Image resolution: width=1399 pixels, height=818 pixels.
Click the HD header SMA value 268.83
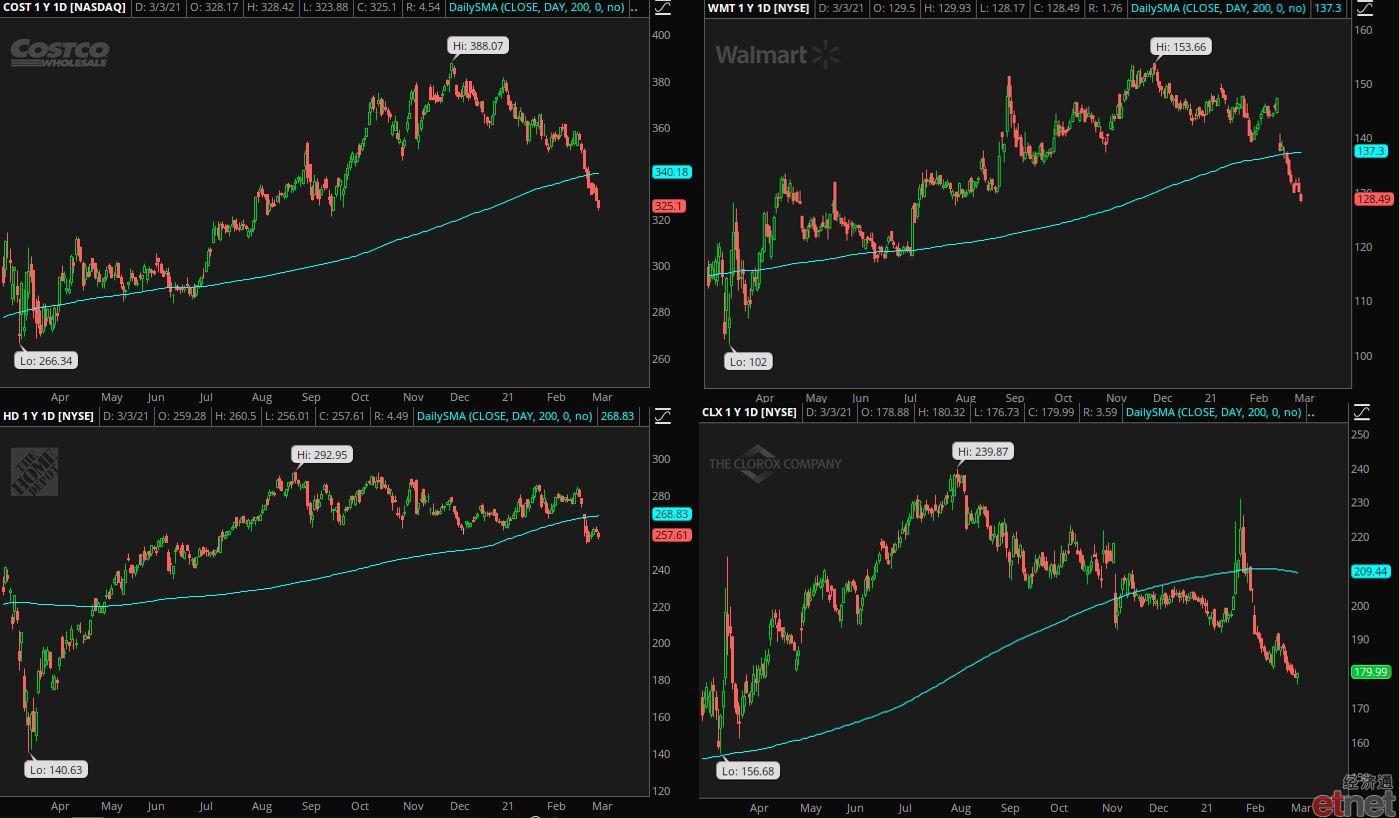click(x=618, y=416)
